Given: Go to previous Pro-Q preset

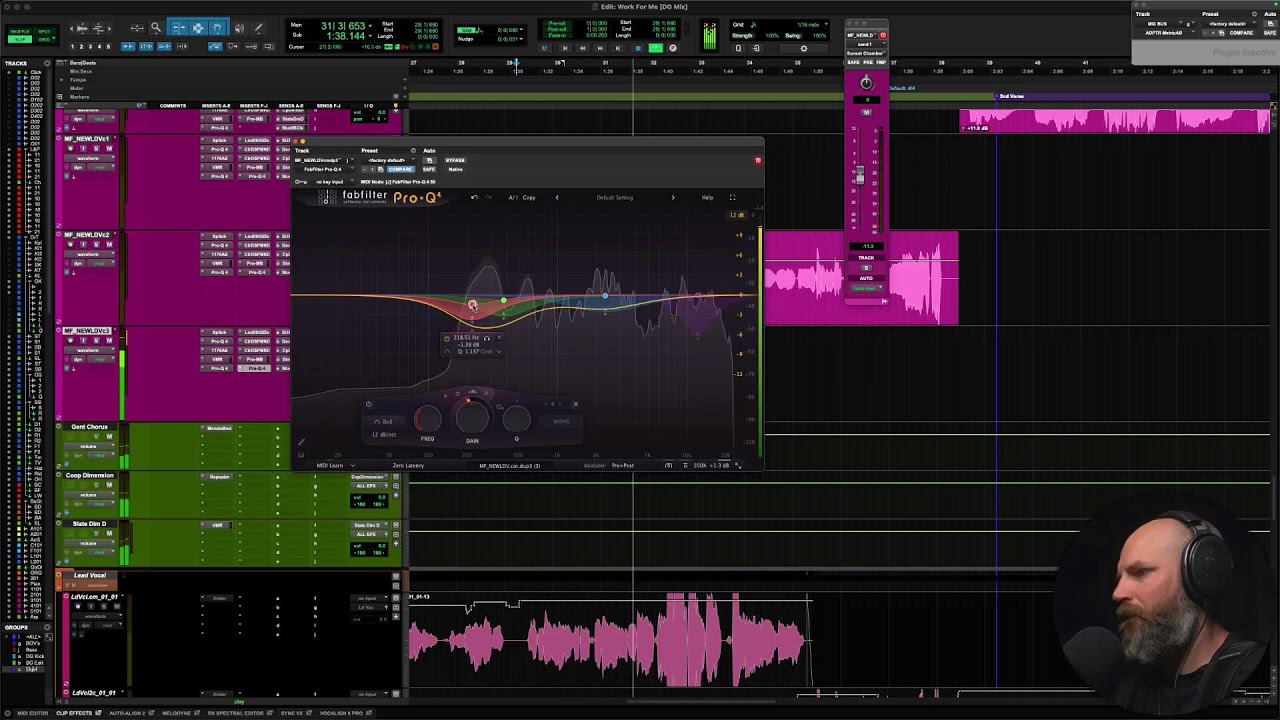Looking at the screenshot, I should 557,197.
